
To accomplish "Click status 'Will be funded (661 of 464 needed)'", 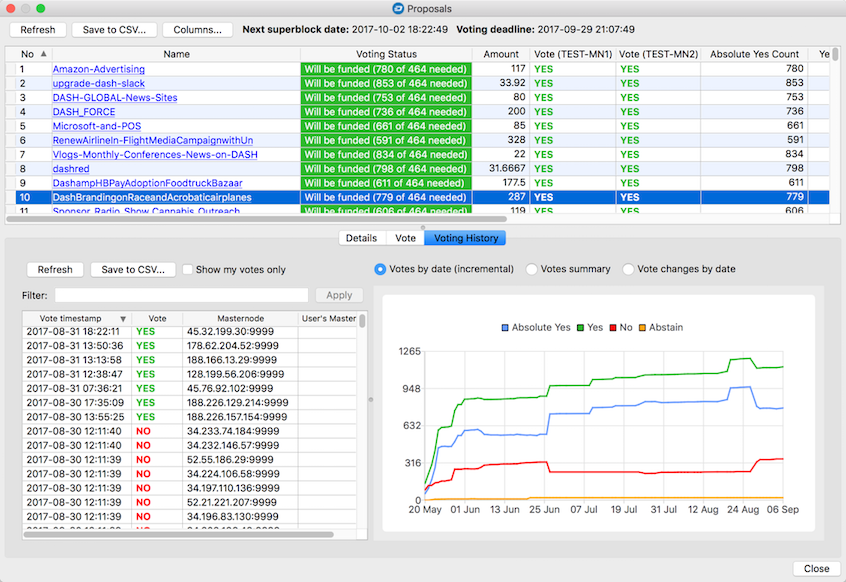I will point(386,126).
